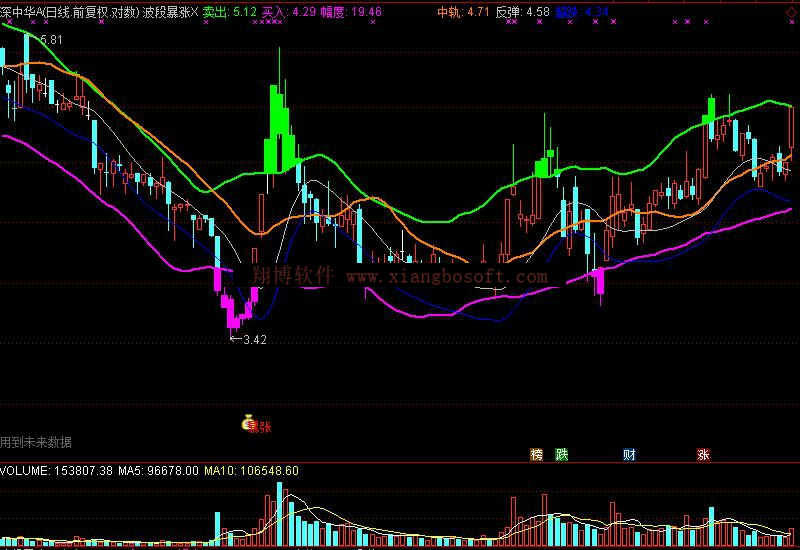Click the 暴涨 money bag signal icon
The width and height of the screenshot is (800, 550).
(248, 424)
